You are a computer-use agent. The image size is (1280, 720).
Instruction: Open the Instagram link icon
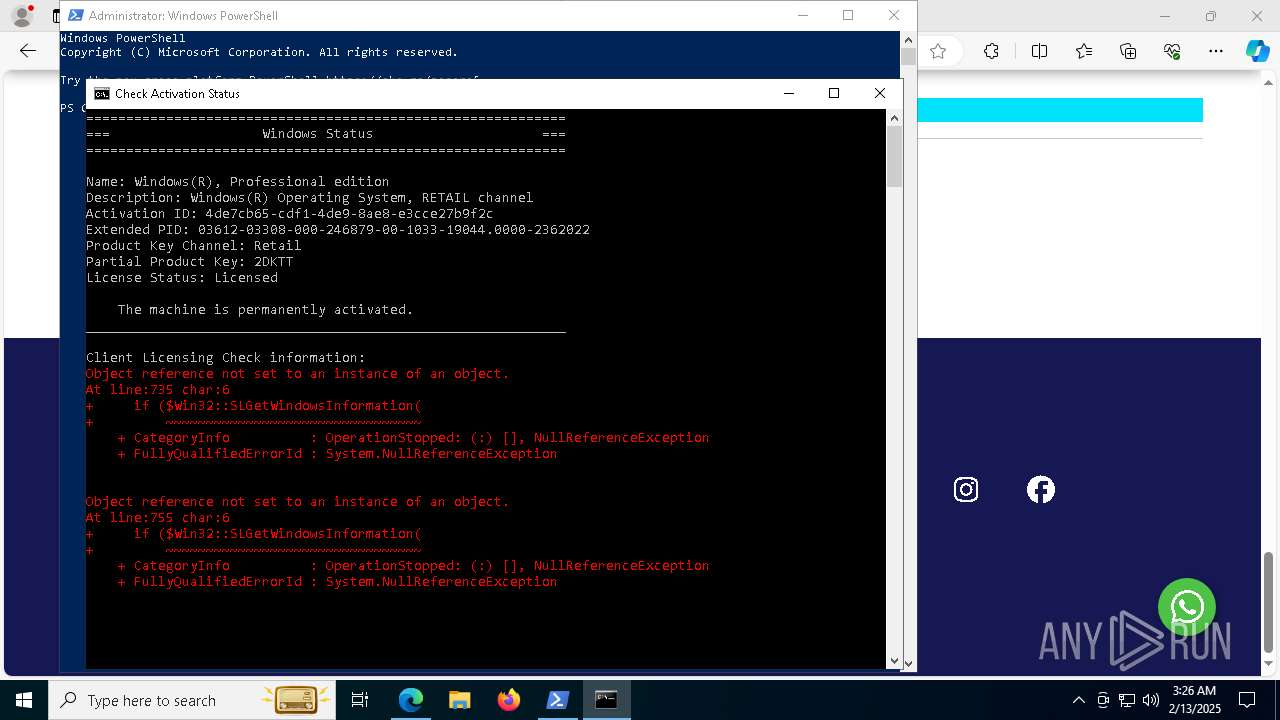click(966, 489)
